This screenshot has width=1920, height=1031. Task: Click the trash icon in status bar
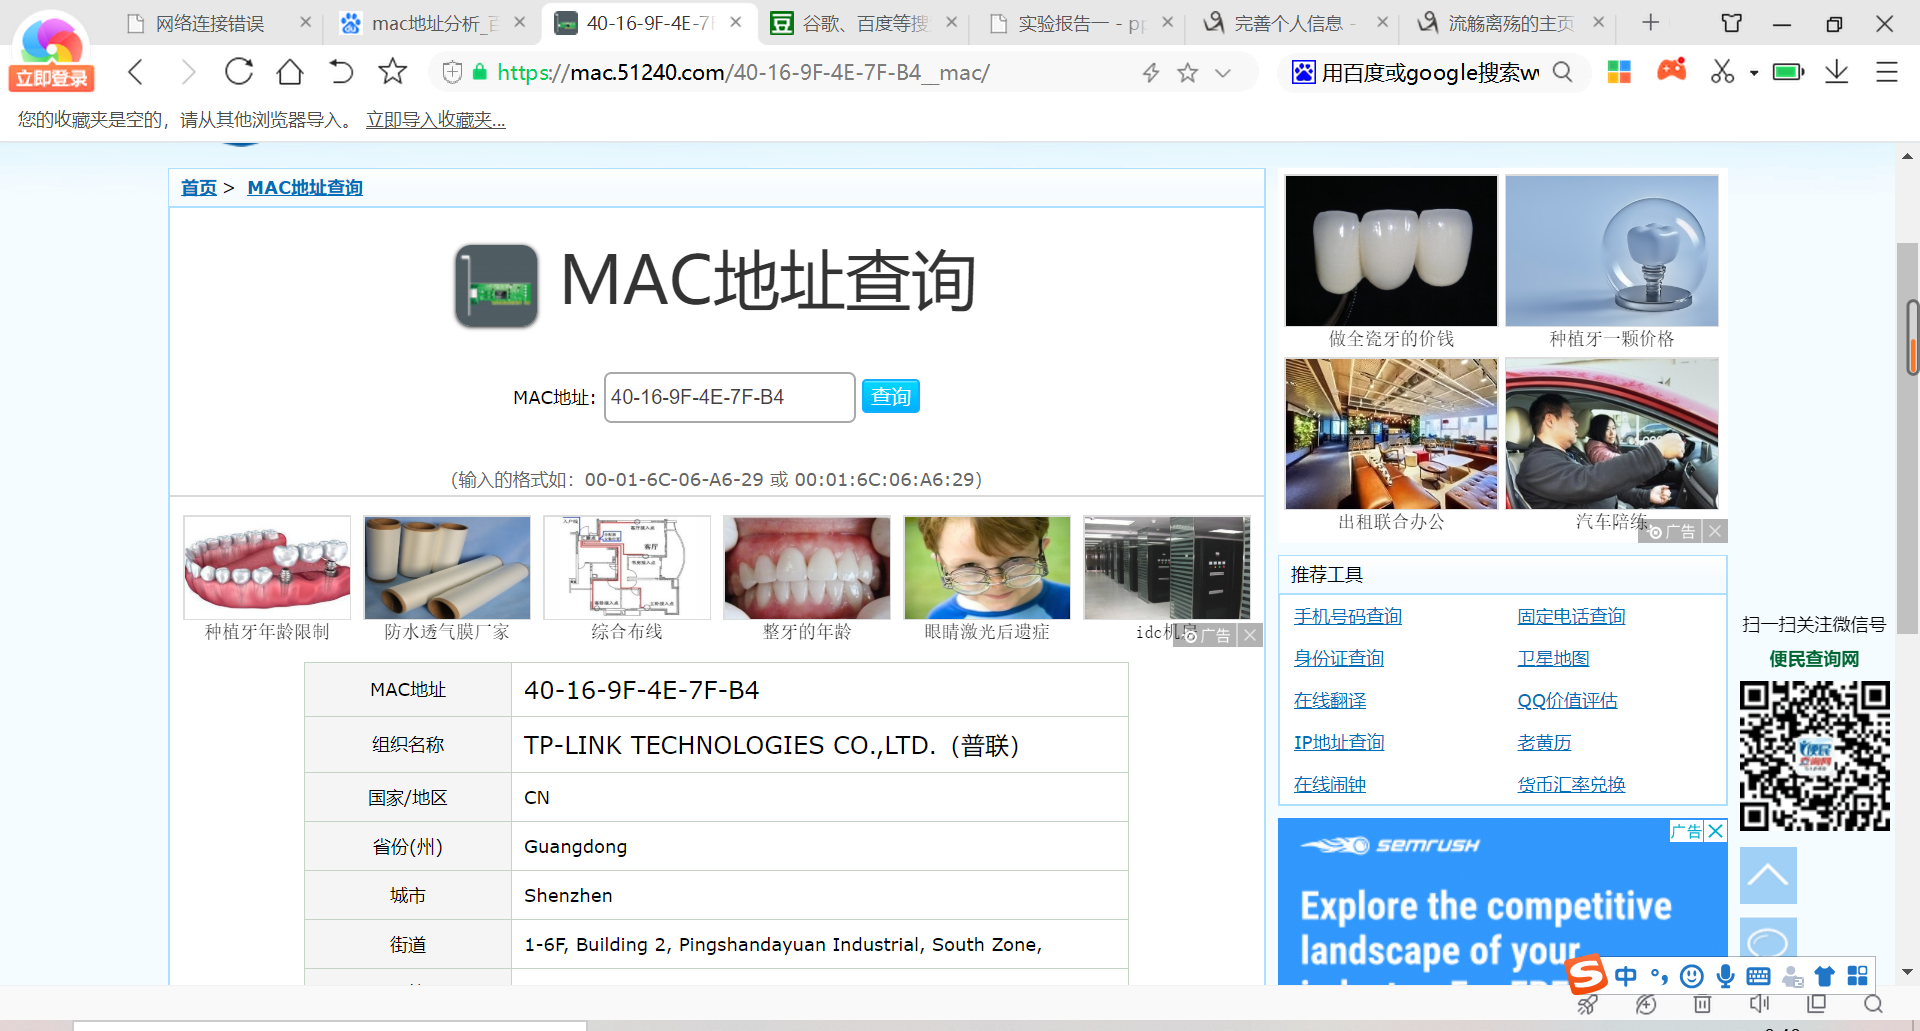coord(1702,1004)
